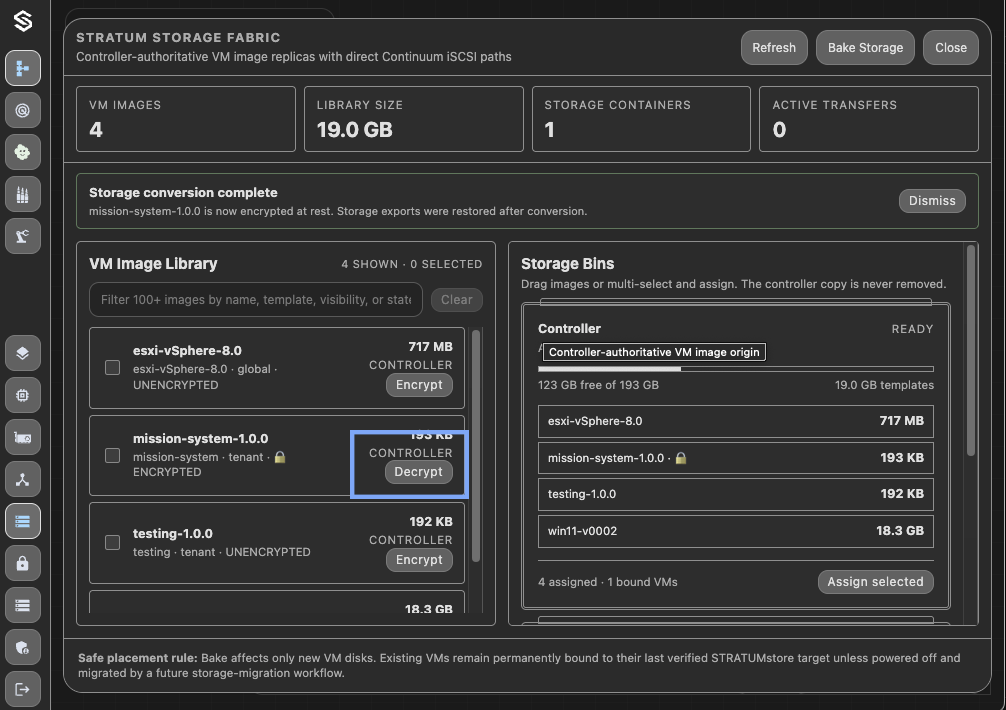Click '4 assigned · 1 bound VMs' text
1006x710 pixels.
coord(608,582)
